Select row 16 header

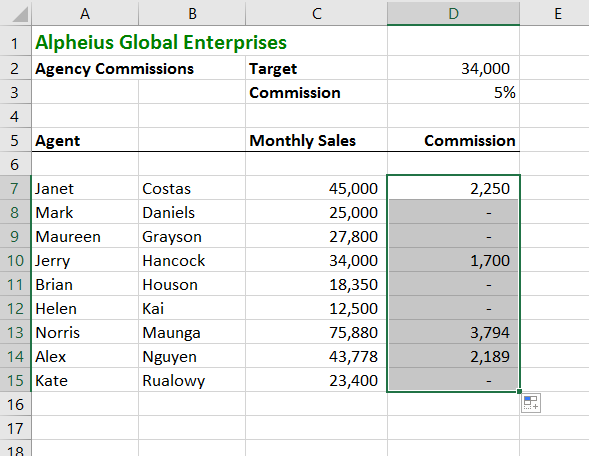(15, 404)
